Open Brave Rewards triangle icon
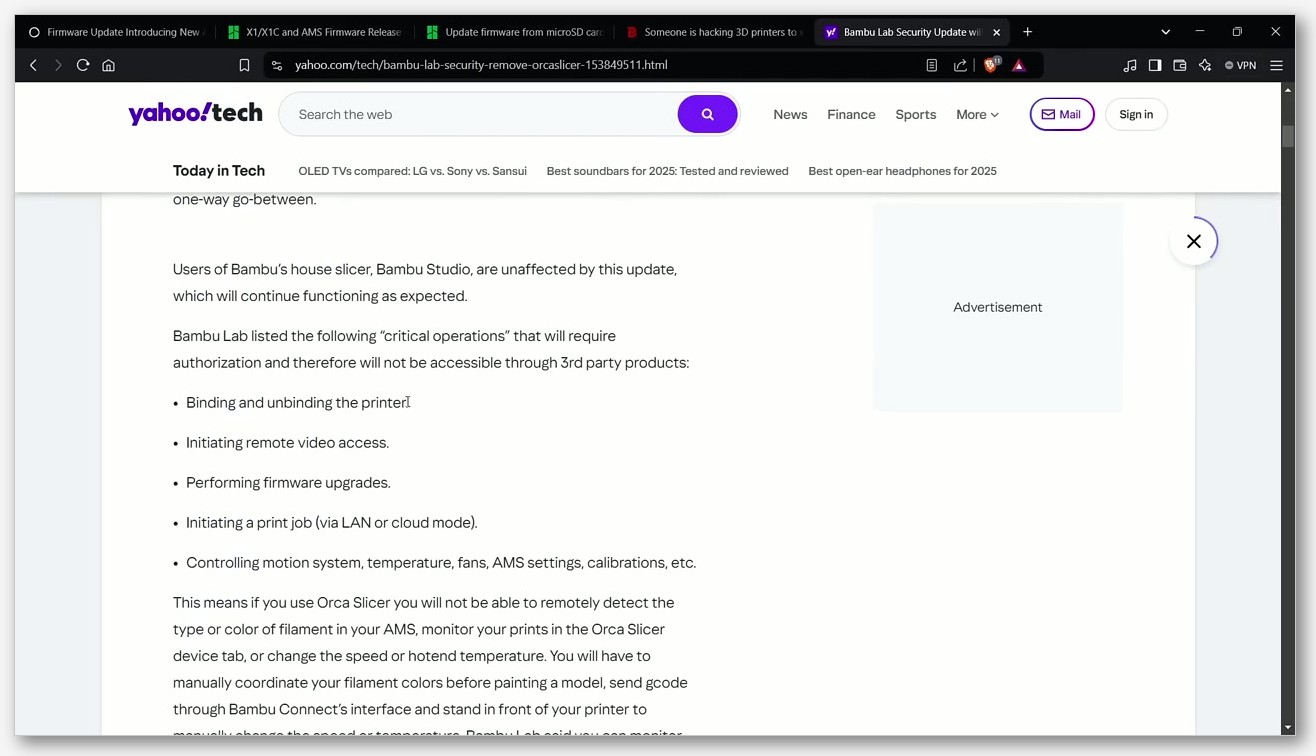 click(x=1019, y=65)
